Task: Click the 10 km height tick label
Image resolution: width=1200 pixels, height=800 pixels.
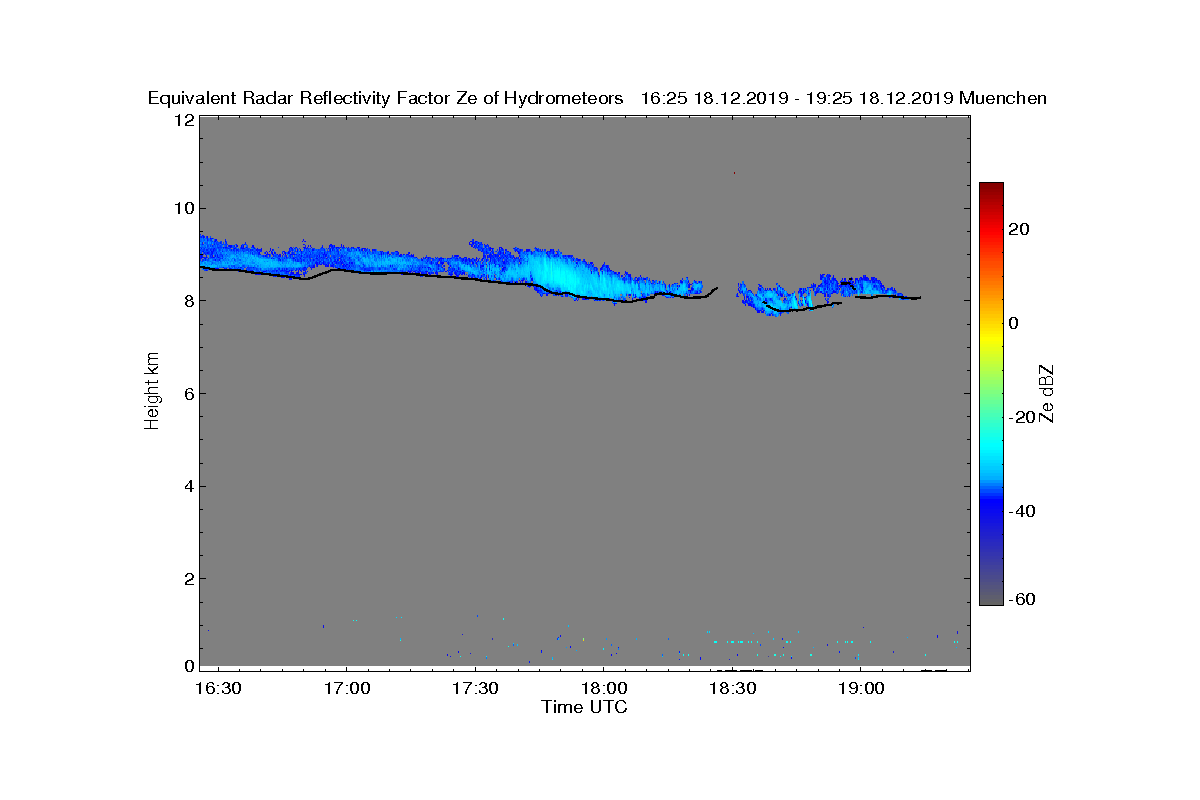Action: tap(183, 208)
